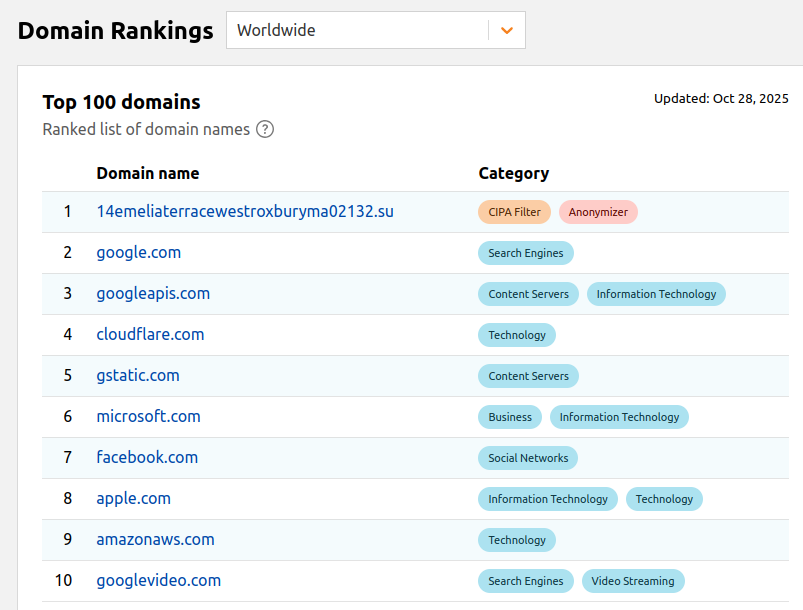Open the google.com domain link

138,252
